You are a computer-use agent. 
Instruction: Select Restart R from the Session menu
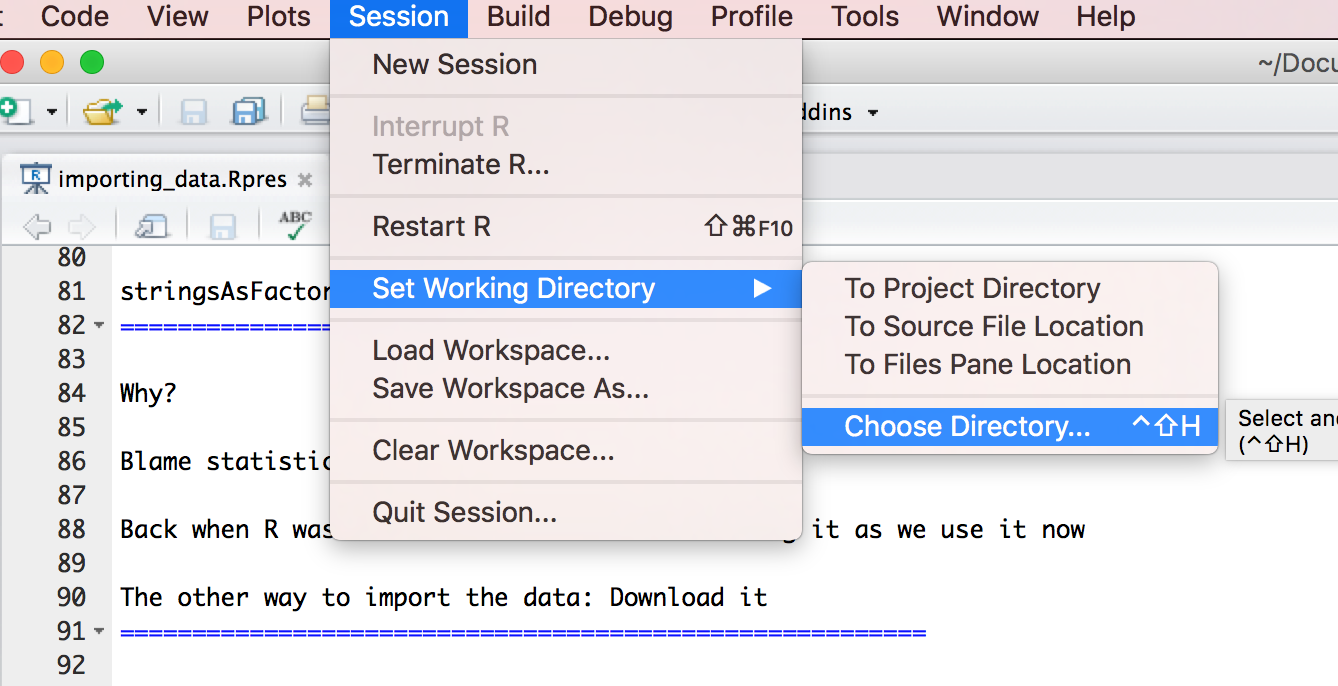[x=431, y=226]
